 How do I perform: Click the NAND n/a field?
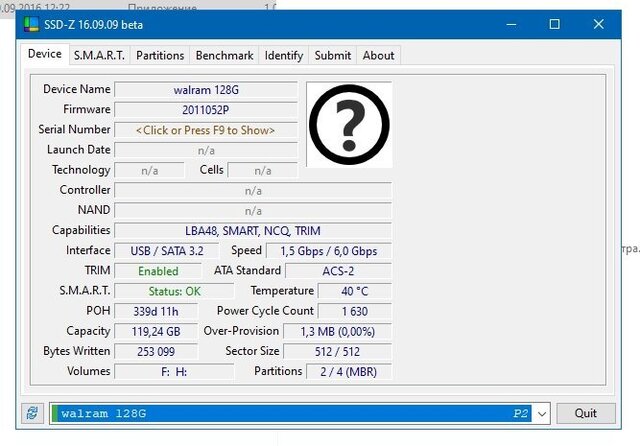(253, 211)
